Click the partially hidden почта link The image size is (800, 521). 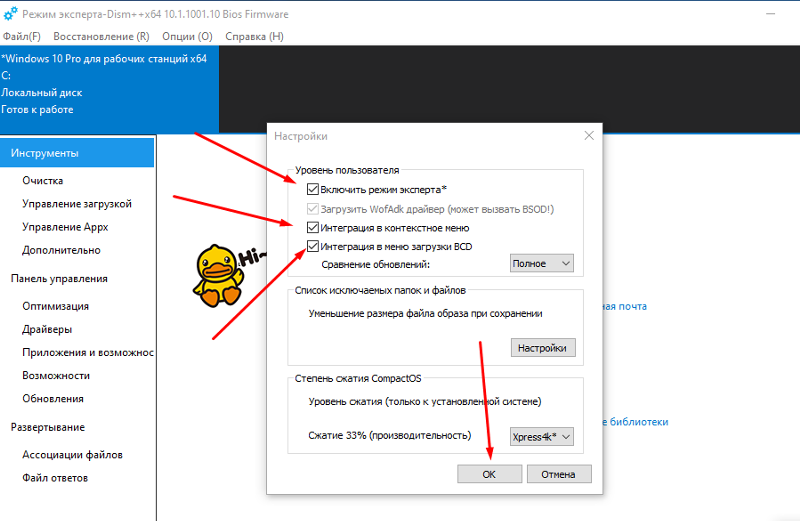pyautogui.click(x=624, y=306)
